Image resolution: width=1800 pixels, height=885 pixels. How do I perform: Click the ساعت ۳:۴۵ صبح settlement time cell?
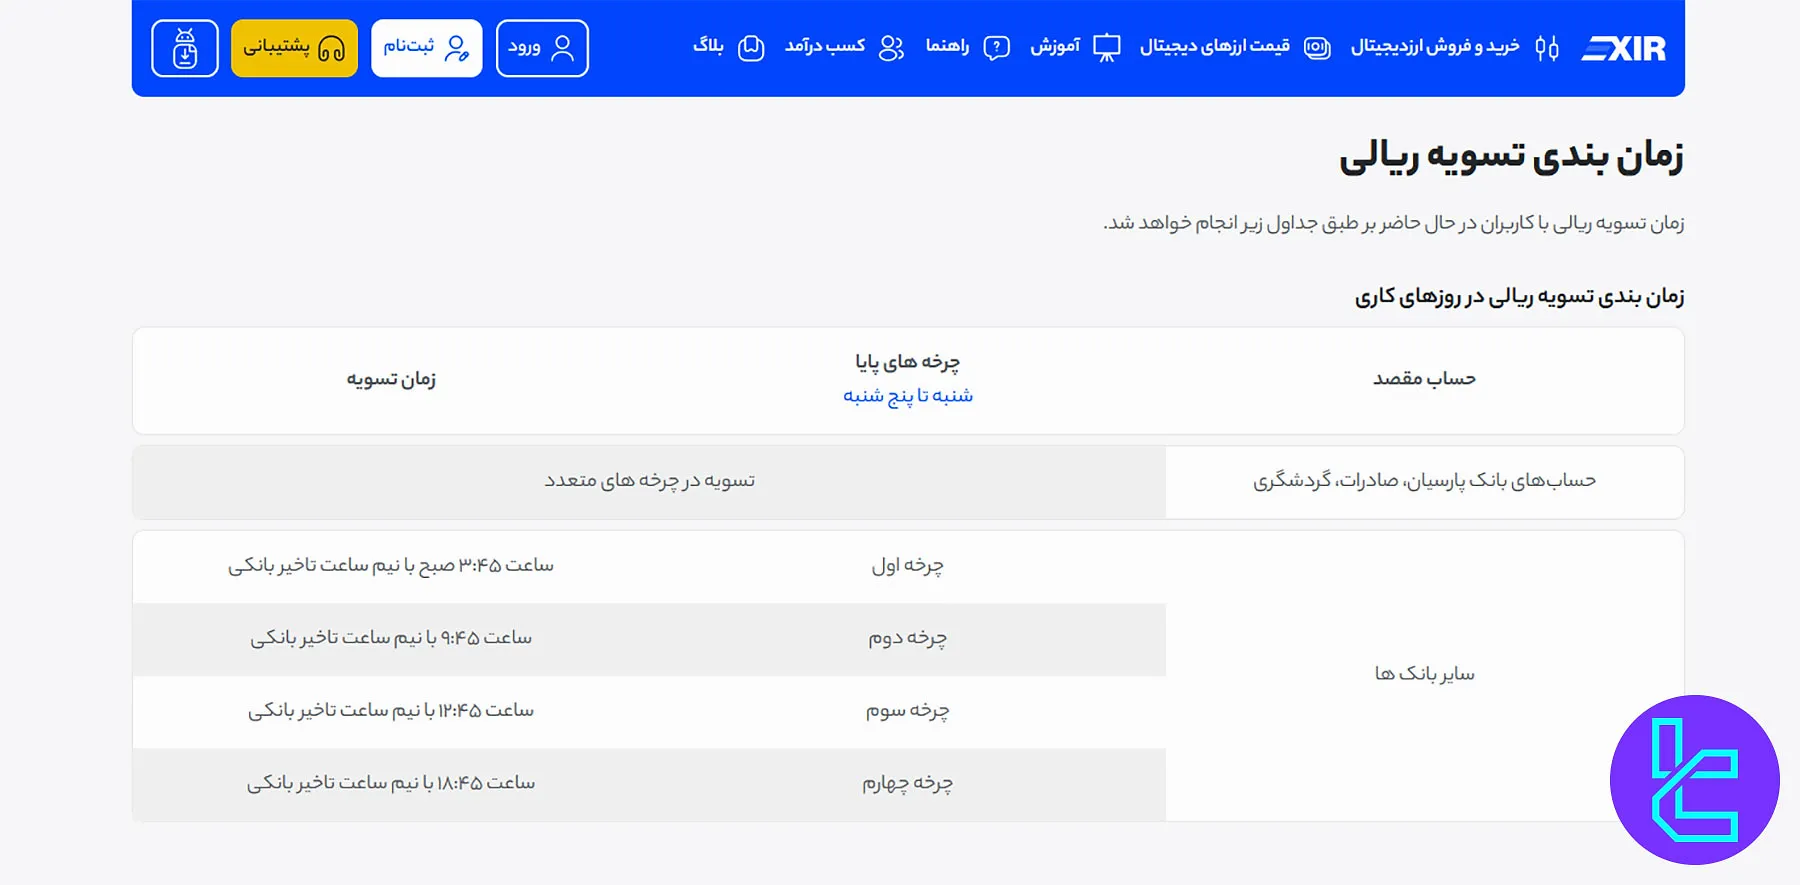[x=391, y=566]
